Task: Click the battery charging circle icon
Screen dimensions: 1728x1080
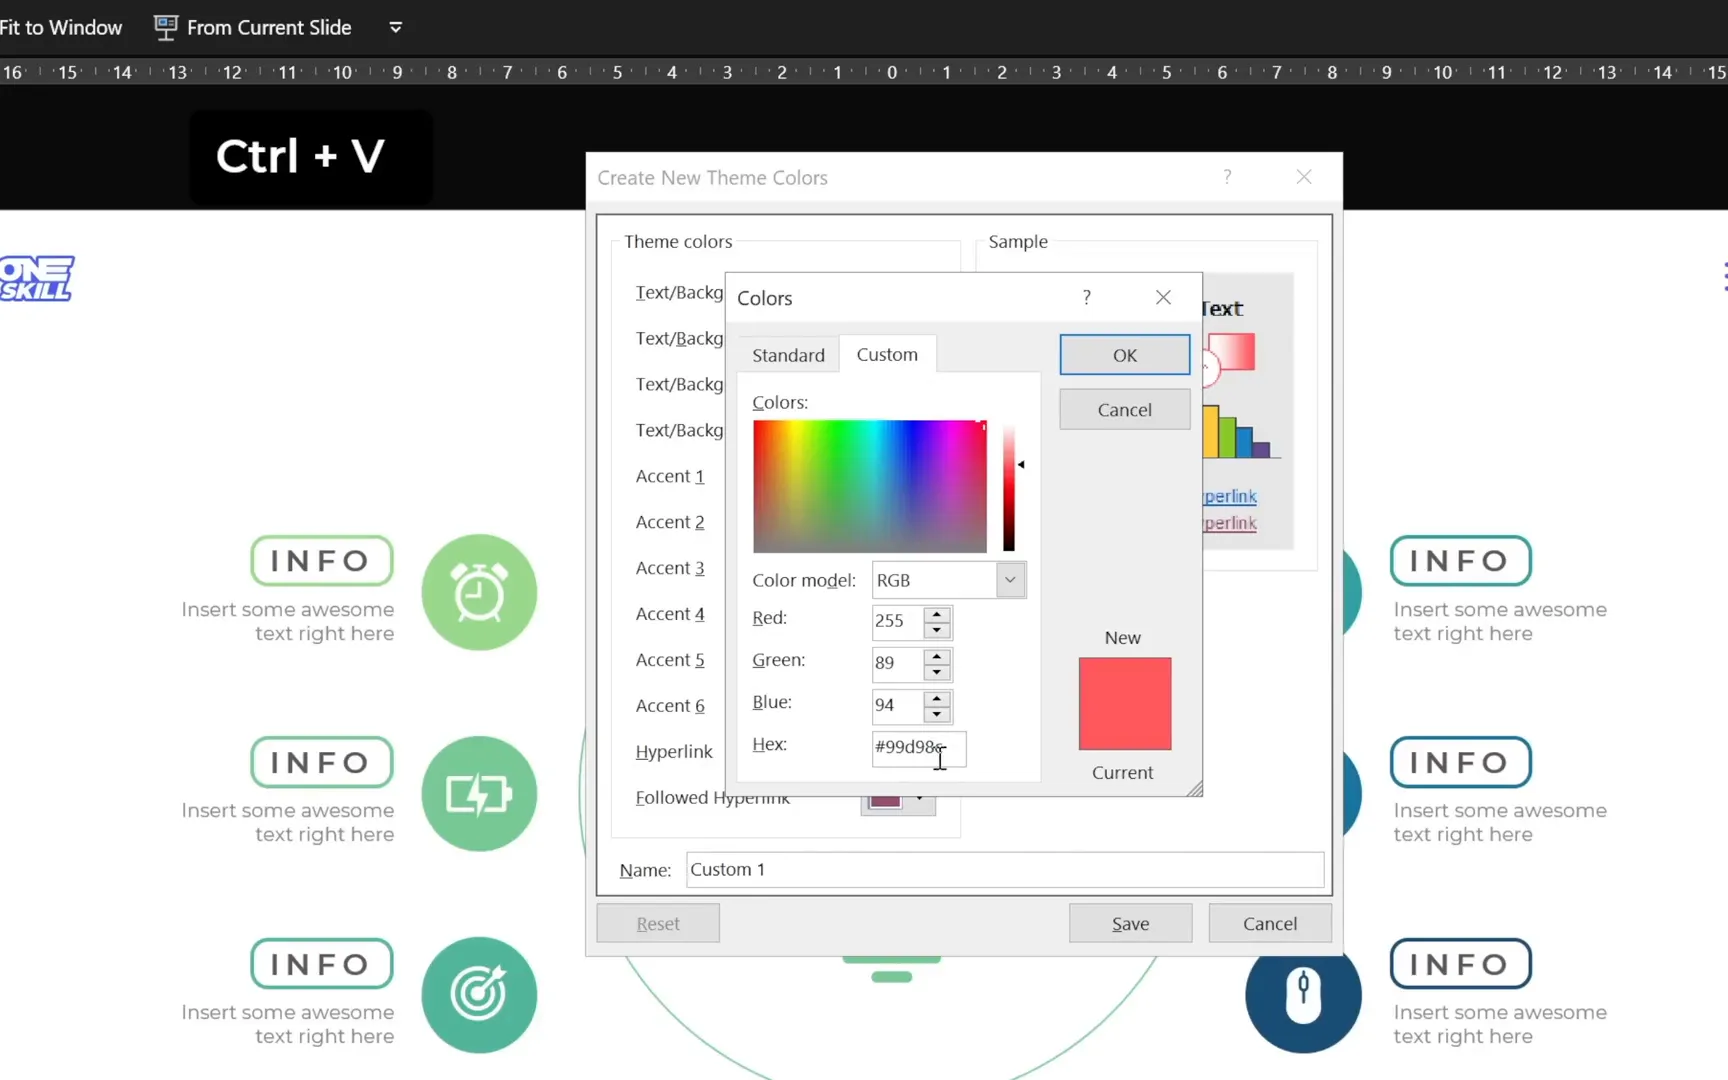Action: click(479, 794)
